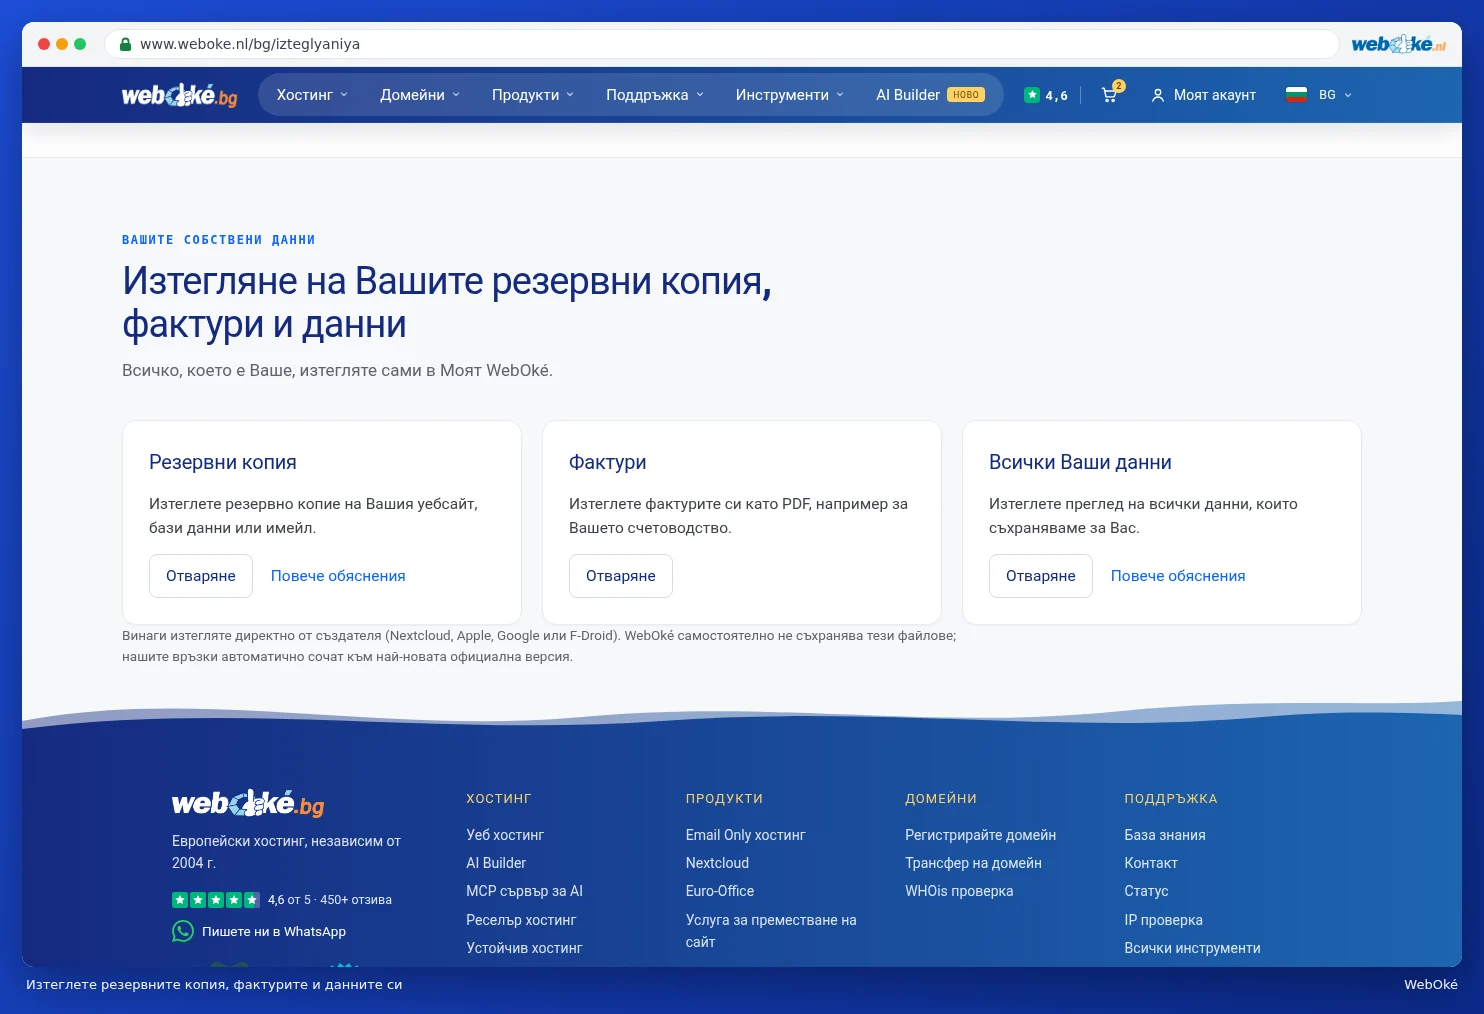The height and width of the screenshot is (1014, 1484).
Task: Open Реселър хостинг footer link
Action: (x=521, y=920)
